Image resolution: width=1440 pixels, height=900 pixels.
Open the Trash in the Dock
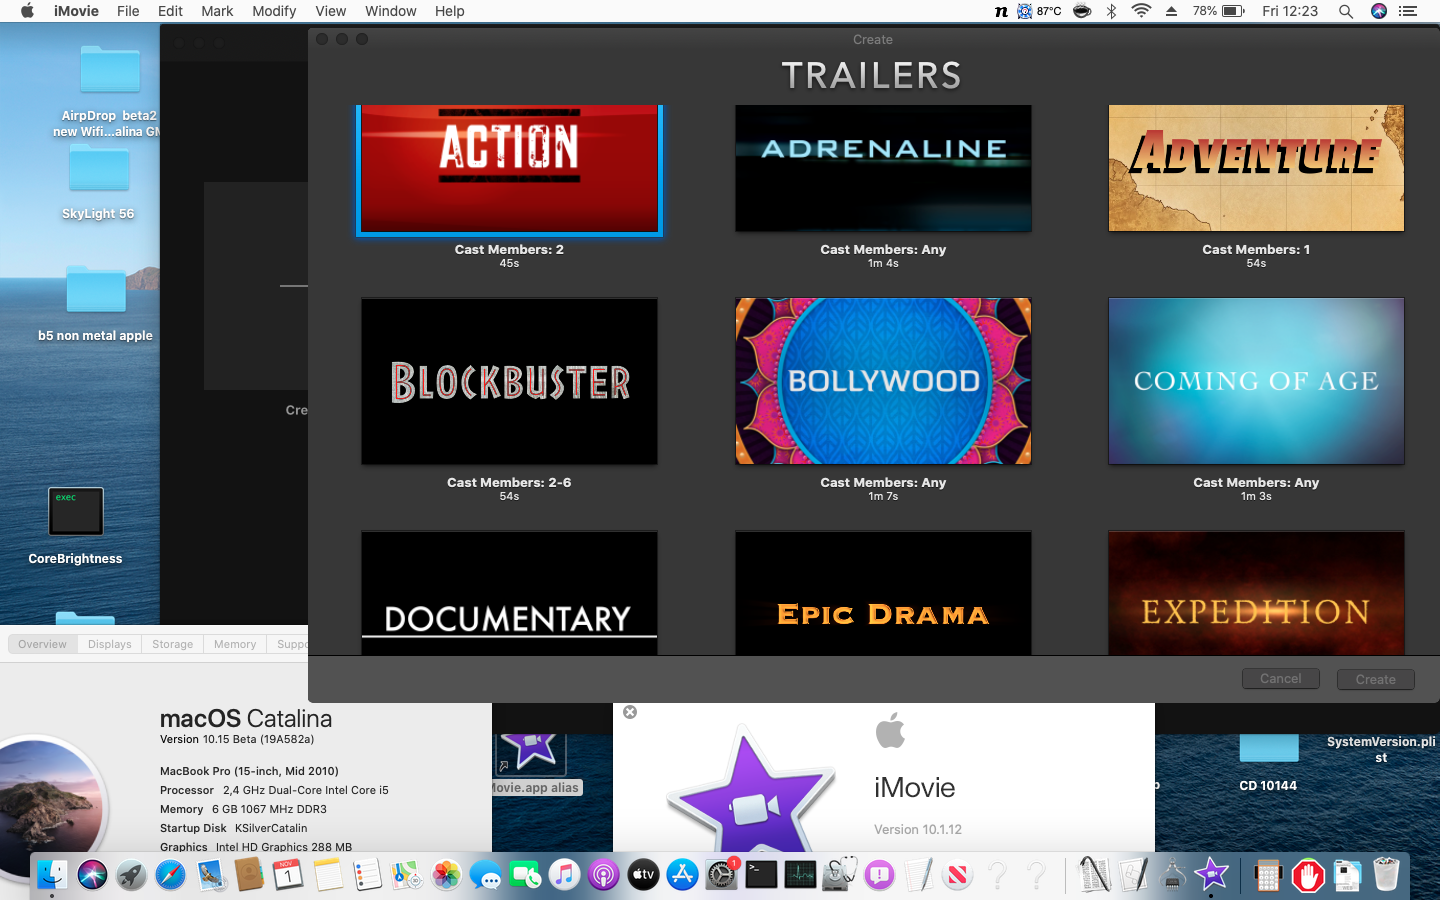click(1386, 875)
